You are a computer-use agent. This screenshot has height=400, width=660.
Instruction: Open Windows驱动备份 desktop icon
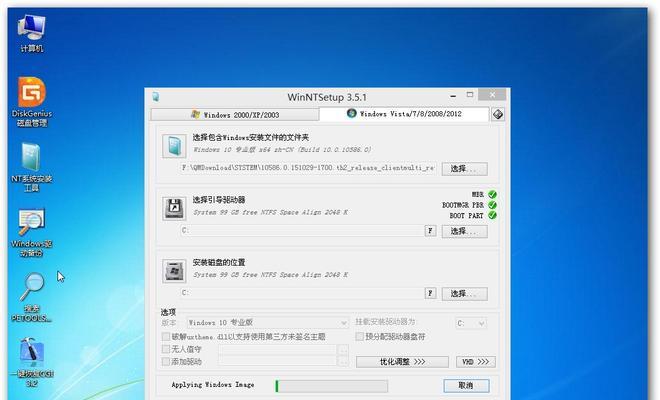(x=32, y=233)
